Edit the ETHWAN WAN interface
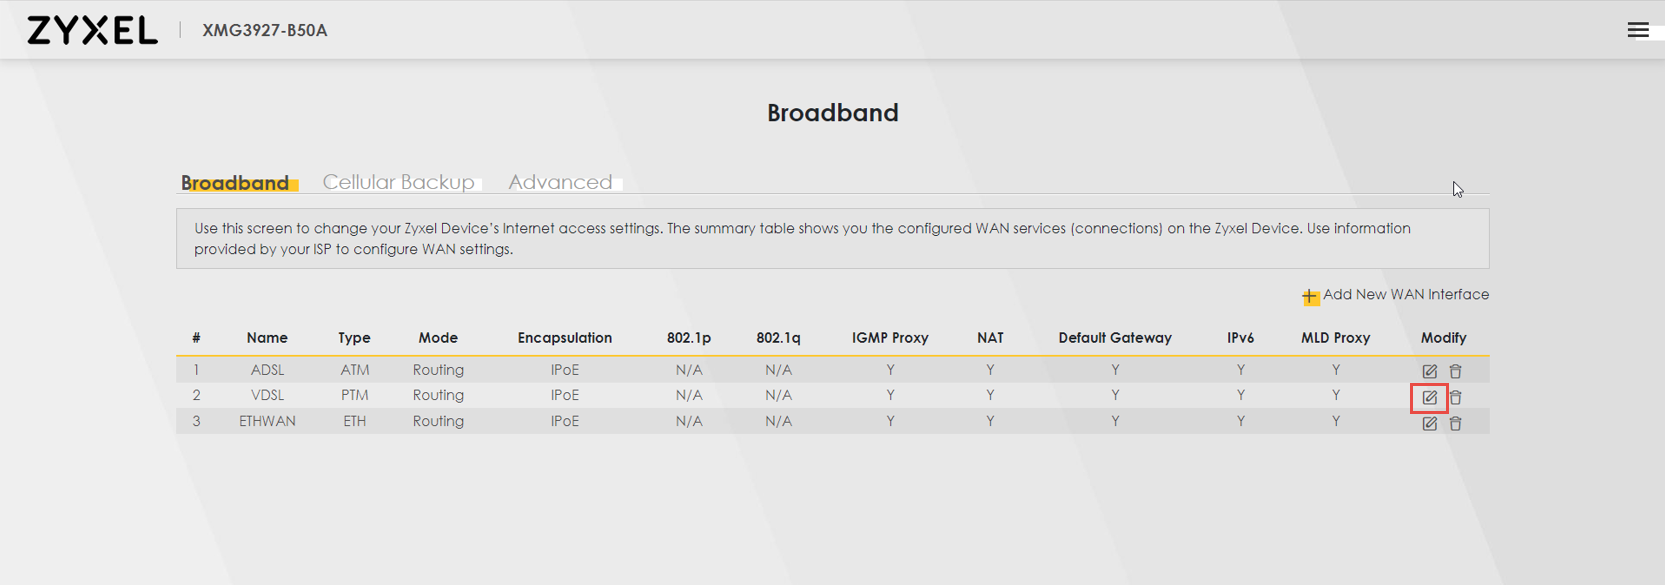This screenshot has width=1665, height=585. pyautogui.click(x=1429, y=423)
